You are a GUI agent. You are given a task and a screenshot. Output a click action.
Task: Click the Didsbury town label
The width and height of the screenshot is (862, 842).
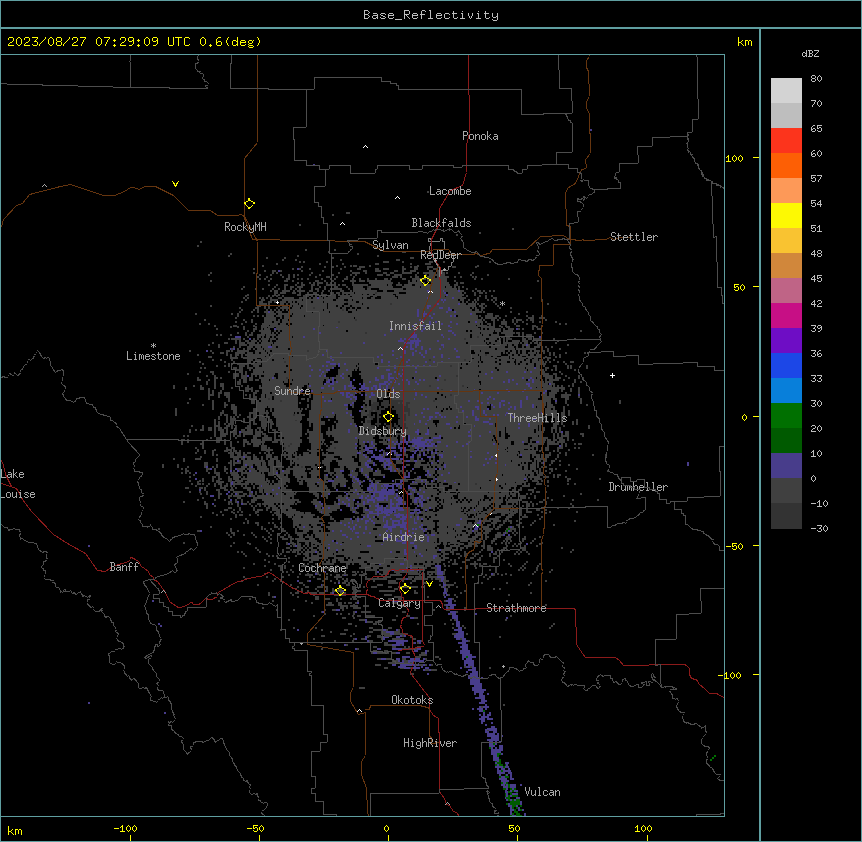383,431
